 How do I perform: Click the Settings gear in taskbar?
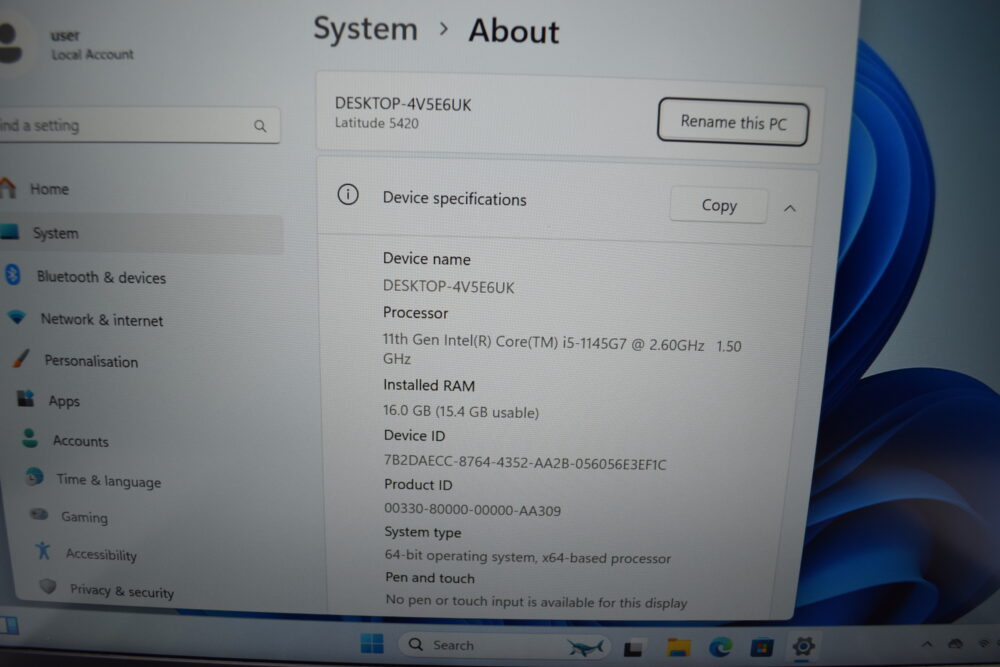[x=803, y=647]
